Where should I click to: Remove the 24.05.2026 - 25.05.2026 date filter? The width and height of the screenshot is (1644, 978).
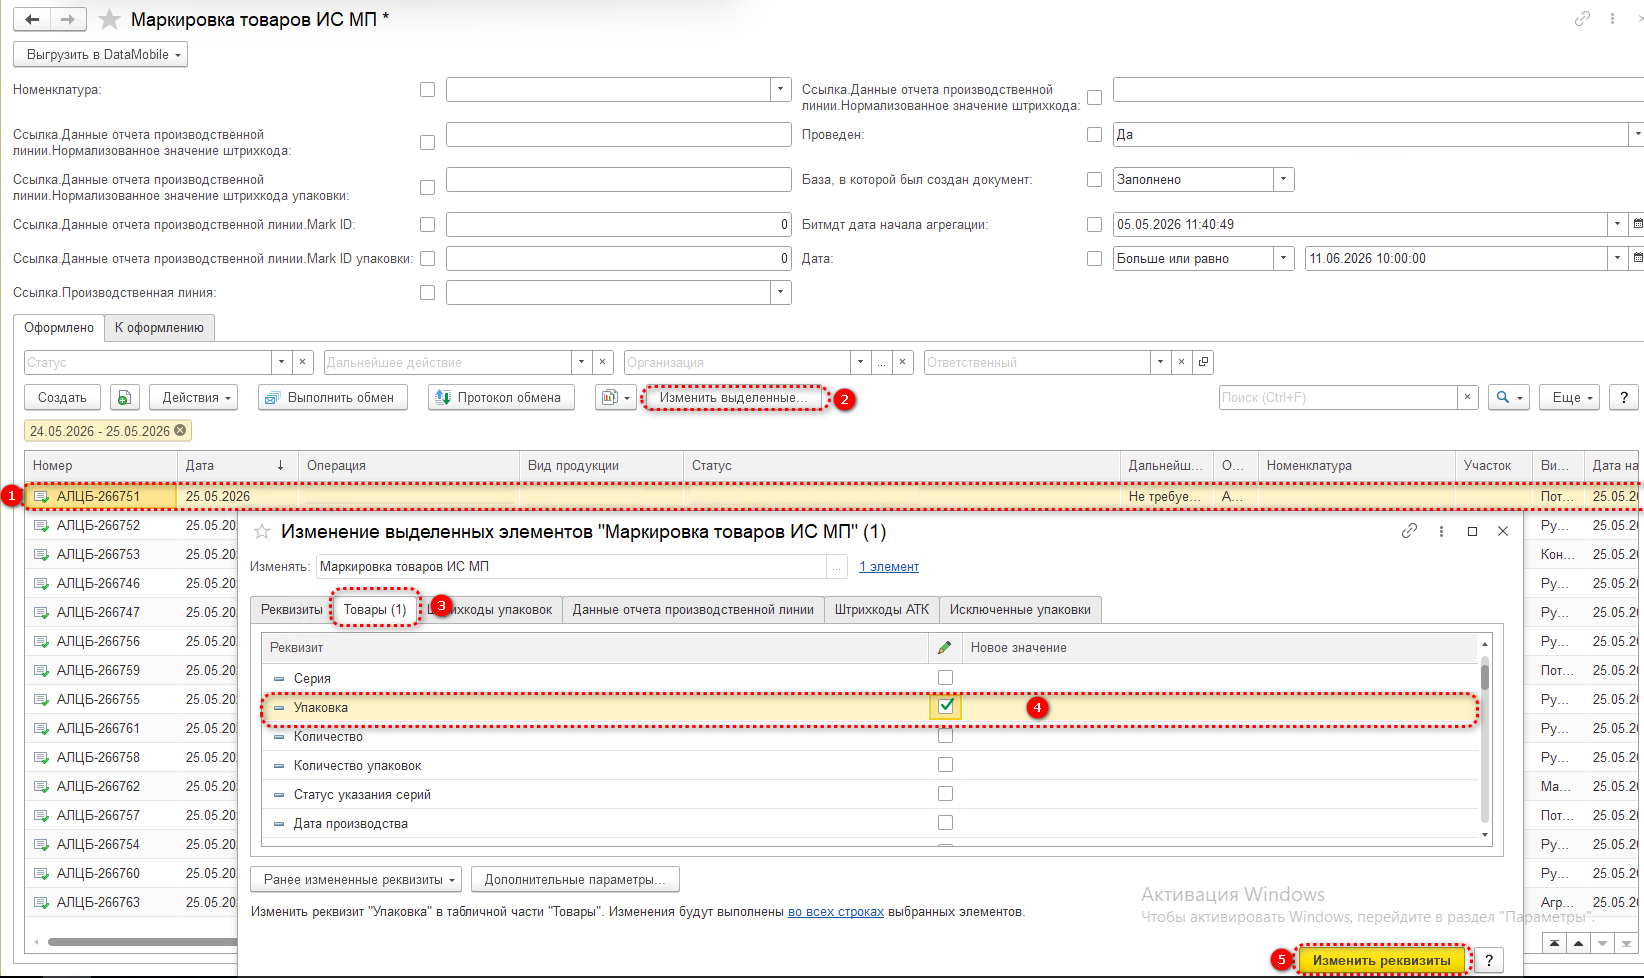tap(180, 430)
